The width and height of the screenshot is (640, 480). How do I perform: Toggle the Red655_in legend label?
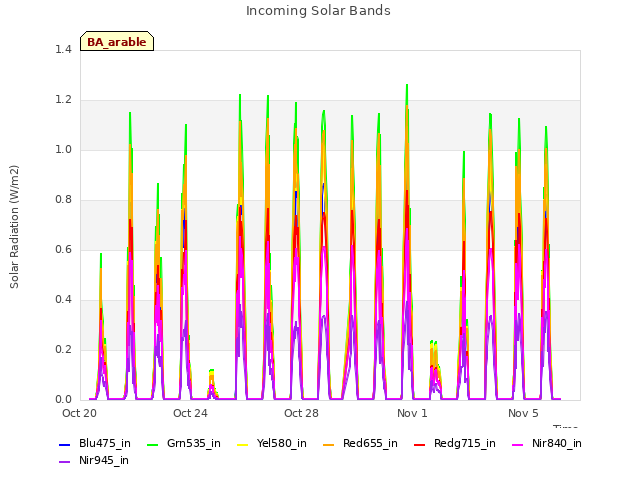coord(370,444)
